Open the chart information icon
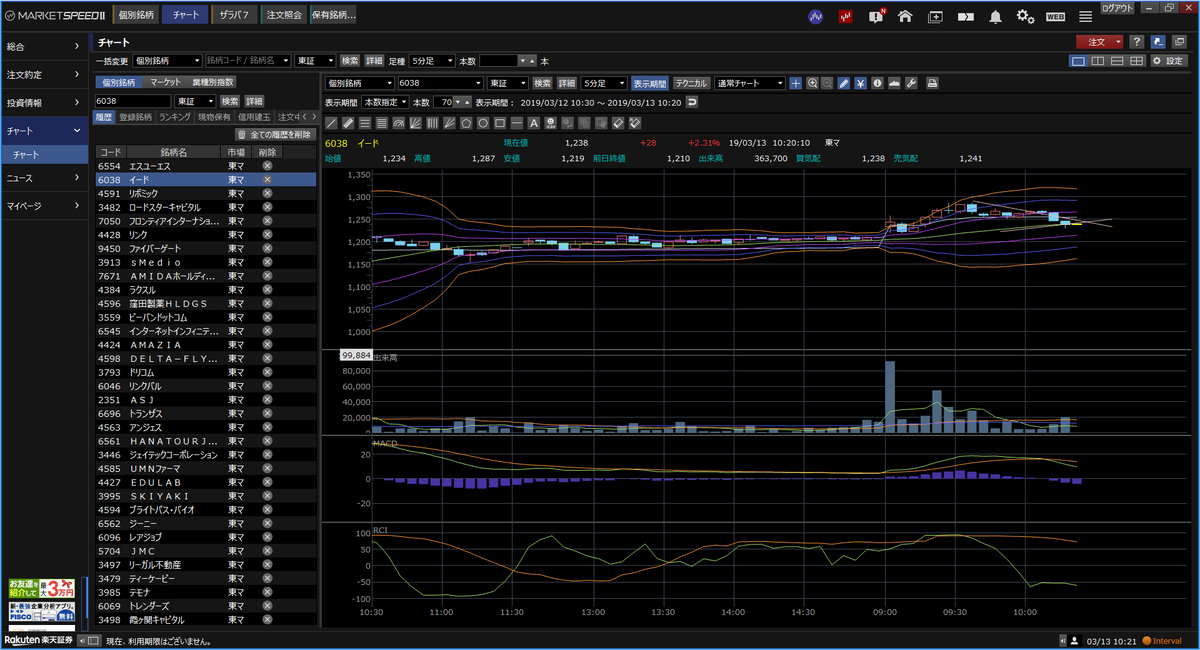The height and width of the screenshot is (650, 1200). (x=877, y=83)
